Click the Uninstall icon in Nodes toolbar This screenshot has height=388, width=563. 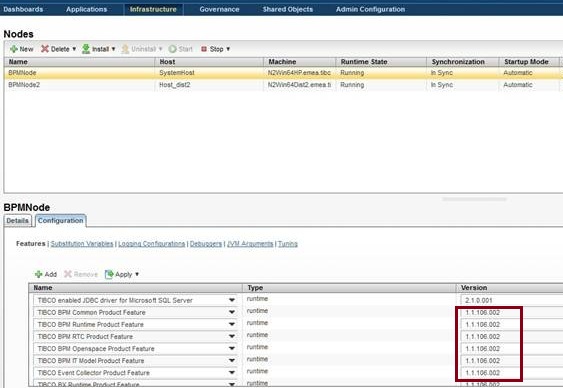[125, 49]
